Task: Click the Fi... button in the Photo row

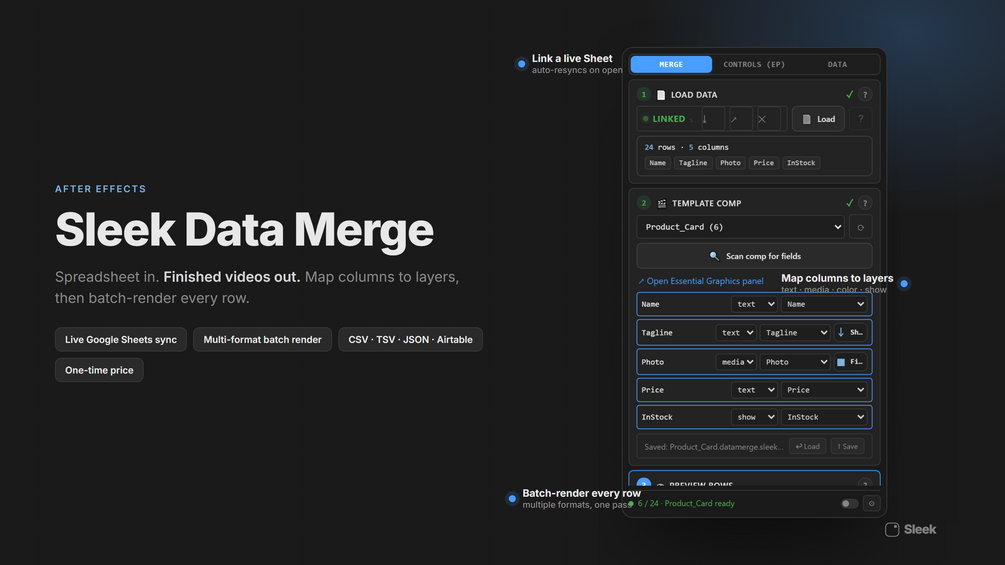Action: click(x=851, y=362)
